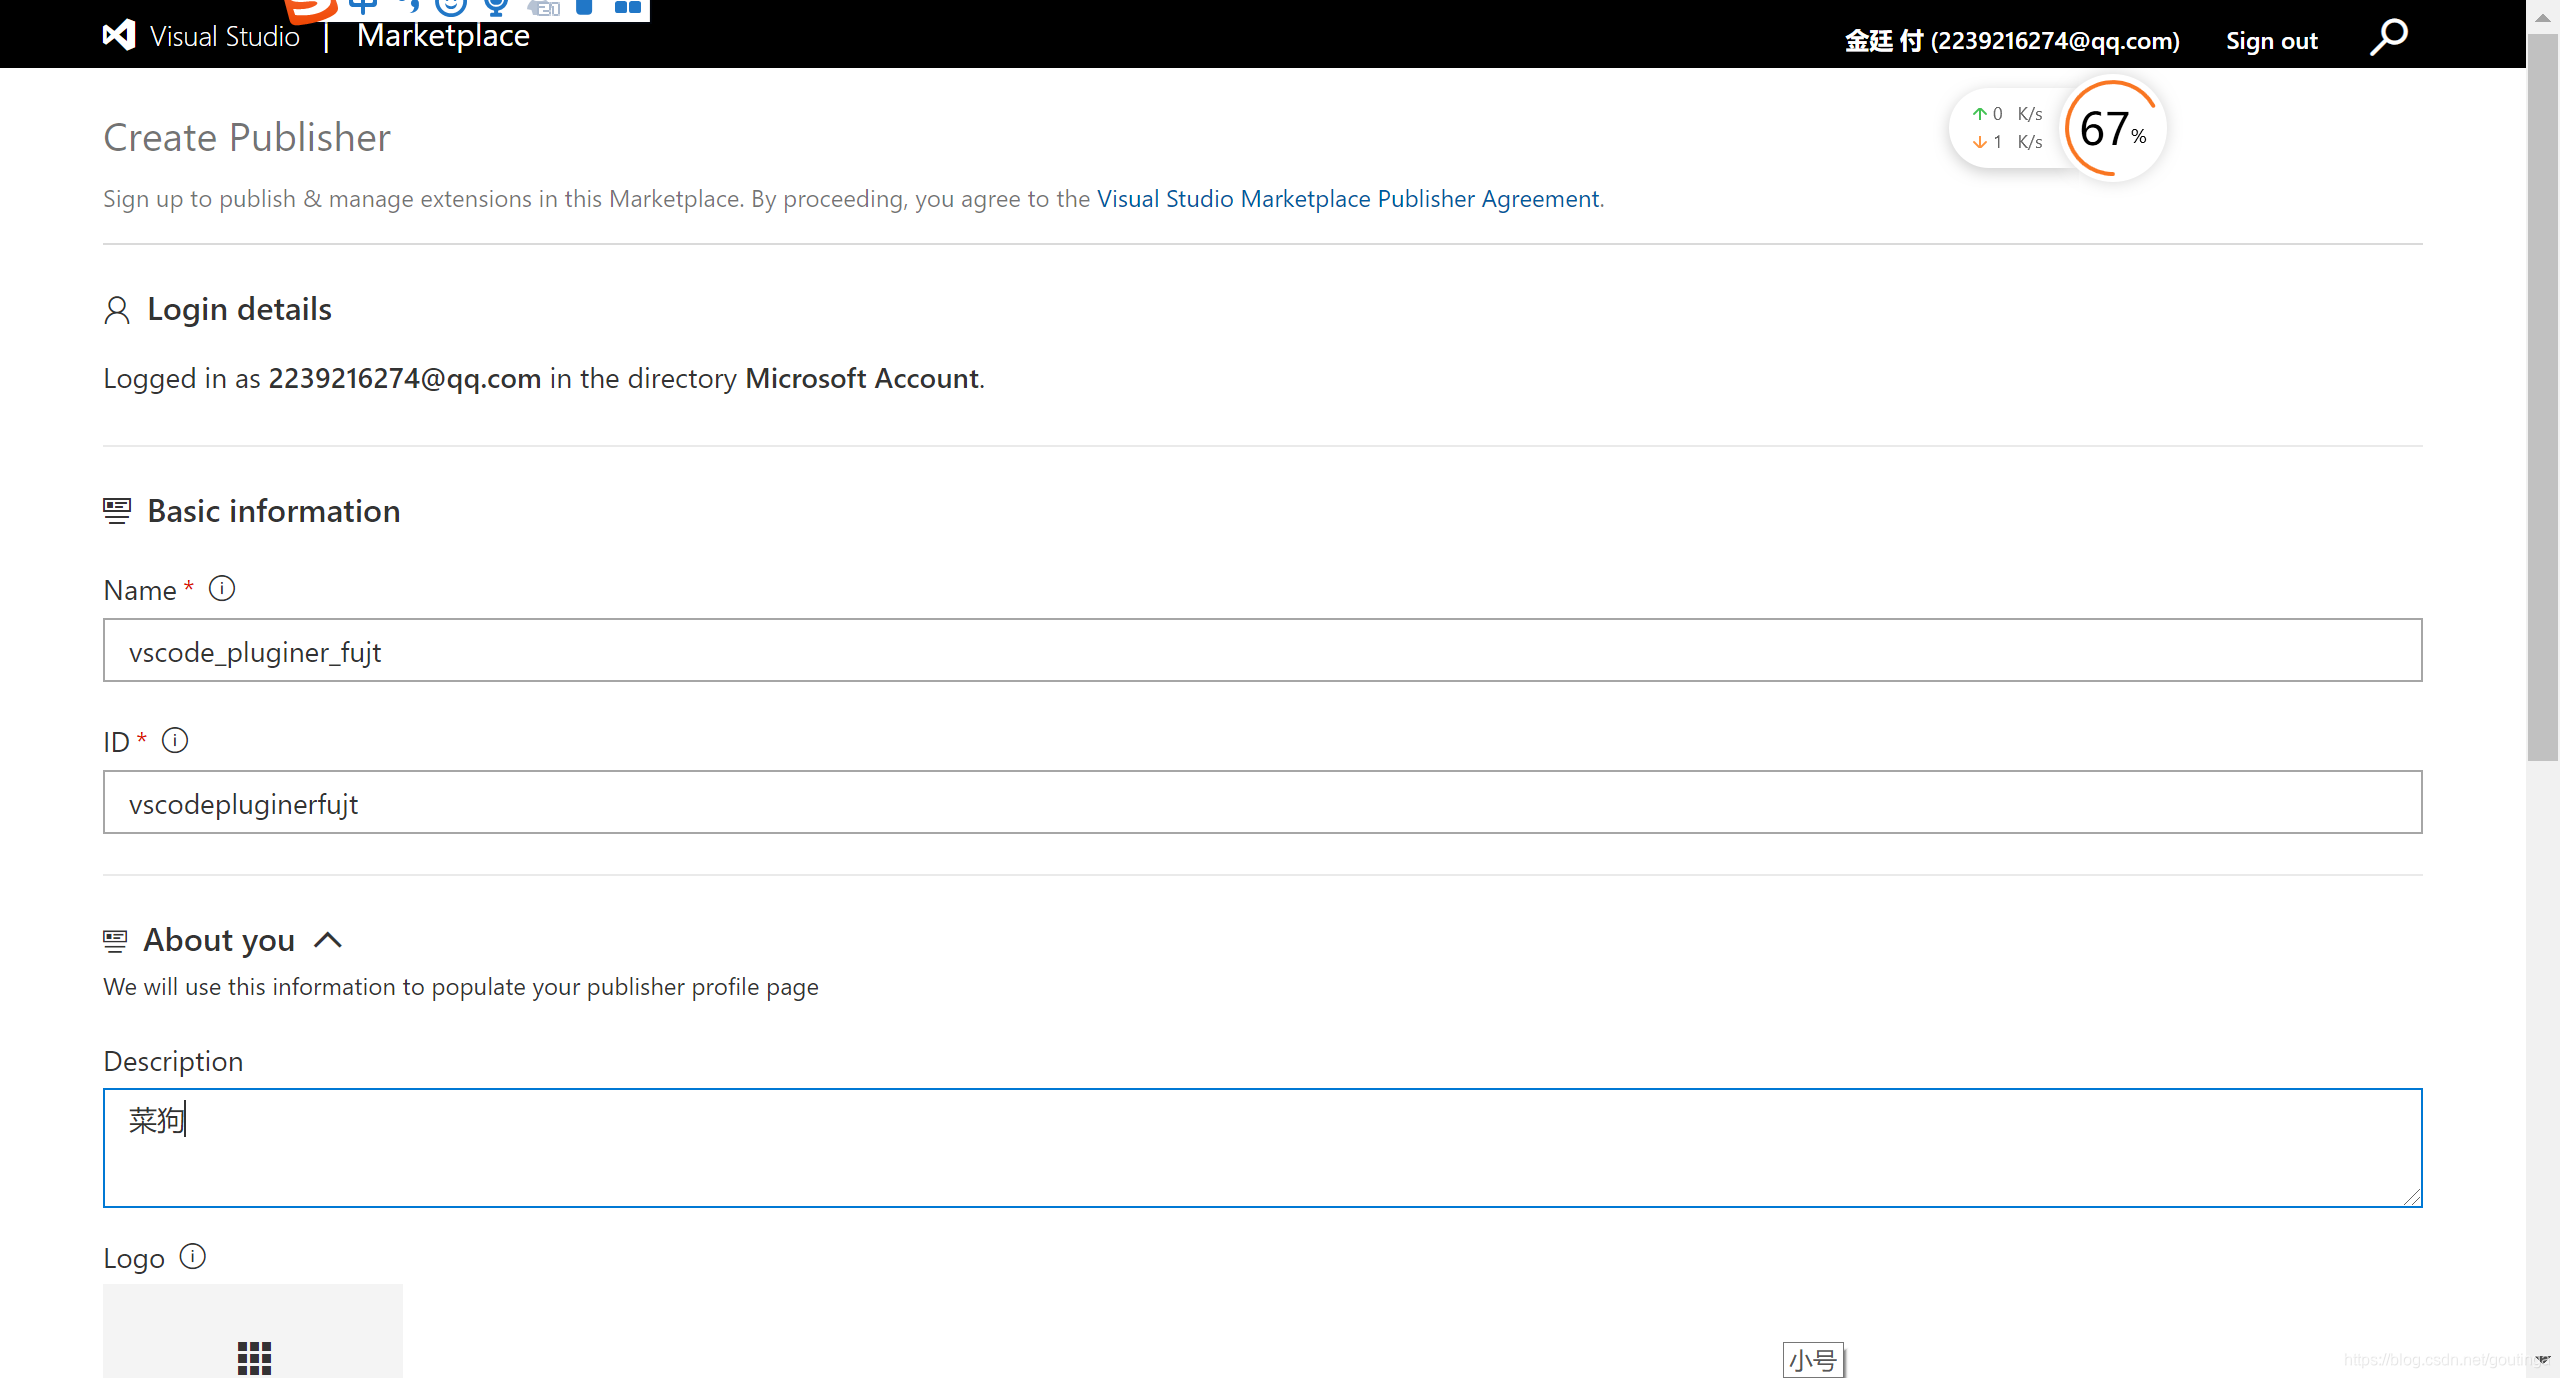The image size is (2560, 1378).
Task: Click the Sogou IME toolbox grid icon
Action: pyautogui.click(x=628, y=7)
